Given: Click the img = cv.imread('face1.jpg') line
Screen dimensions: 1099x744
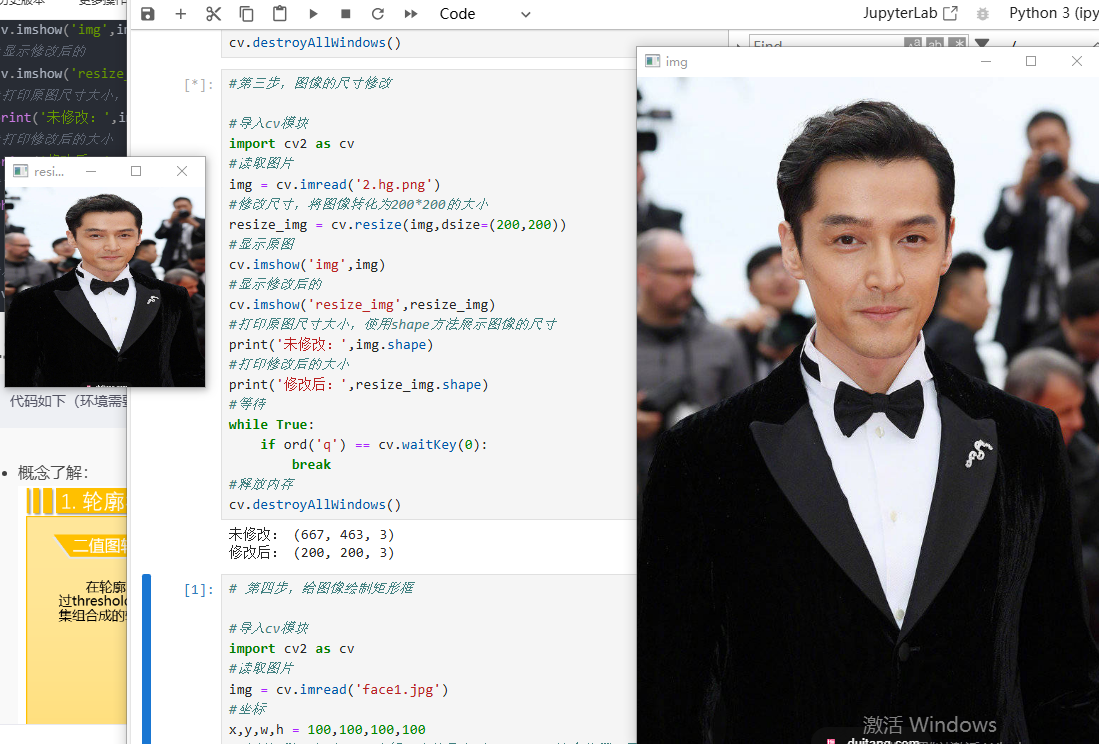Looking at the screenshot, I should (339, 689).
